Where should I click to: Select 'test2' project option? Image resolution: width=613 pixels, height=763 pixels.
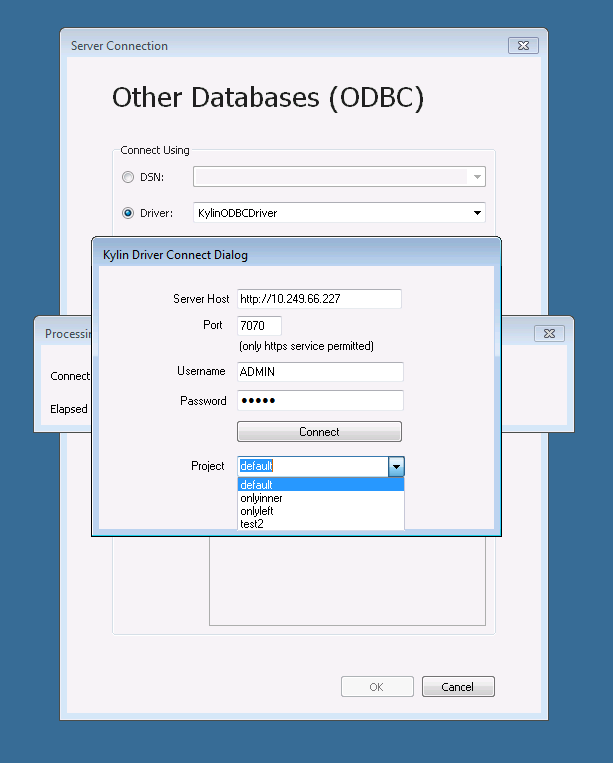pyautogui.click(x=320, y=523)
